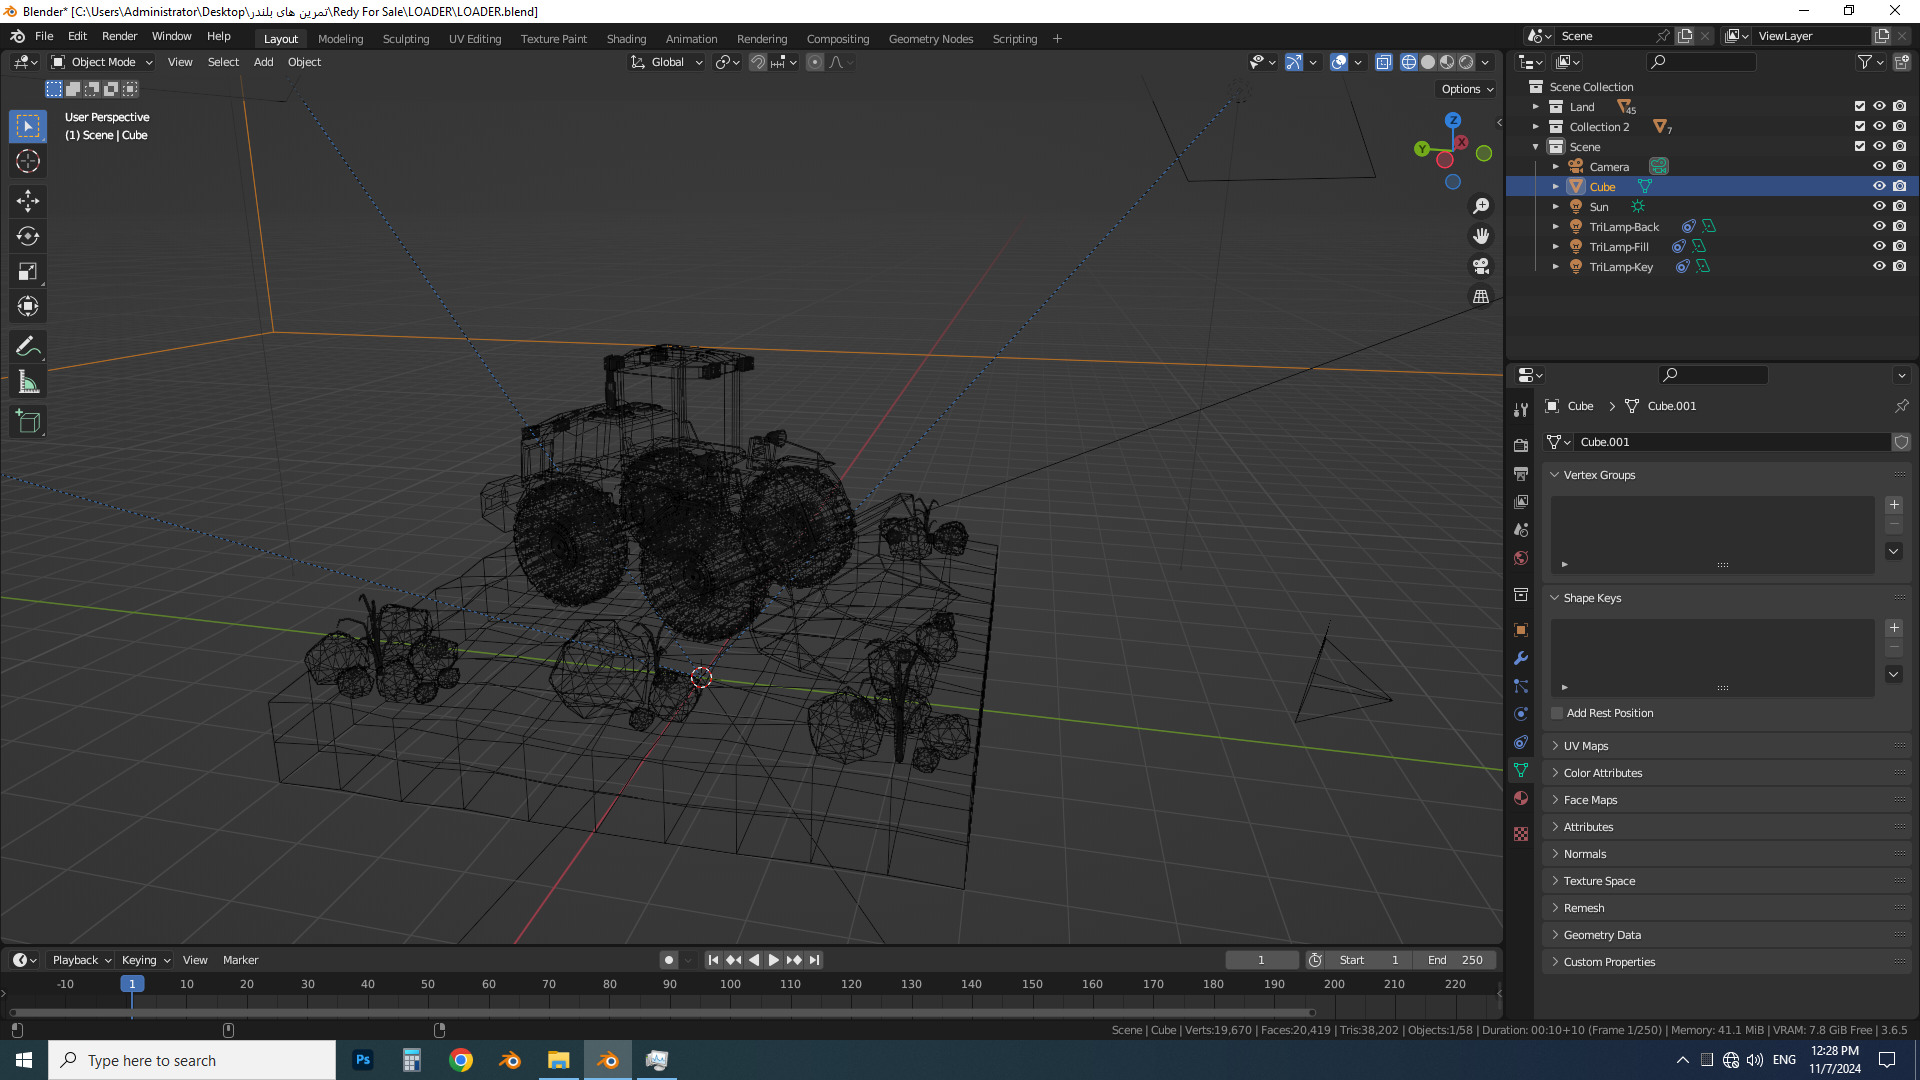Click the Zoom view magnifier icon

pyautogui.click(x=1481, y=206)
